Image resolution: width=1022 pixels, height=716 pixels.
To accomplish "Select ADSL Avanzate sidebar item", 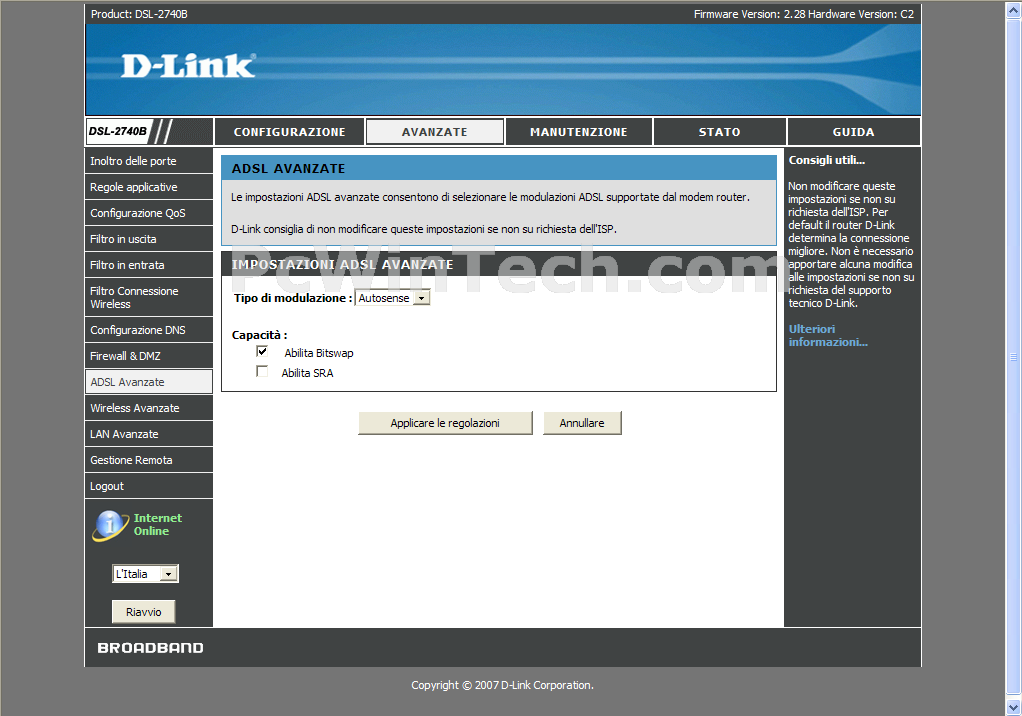I will coord(149,382).
